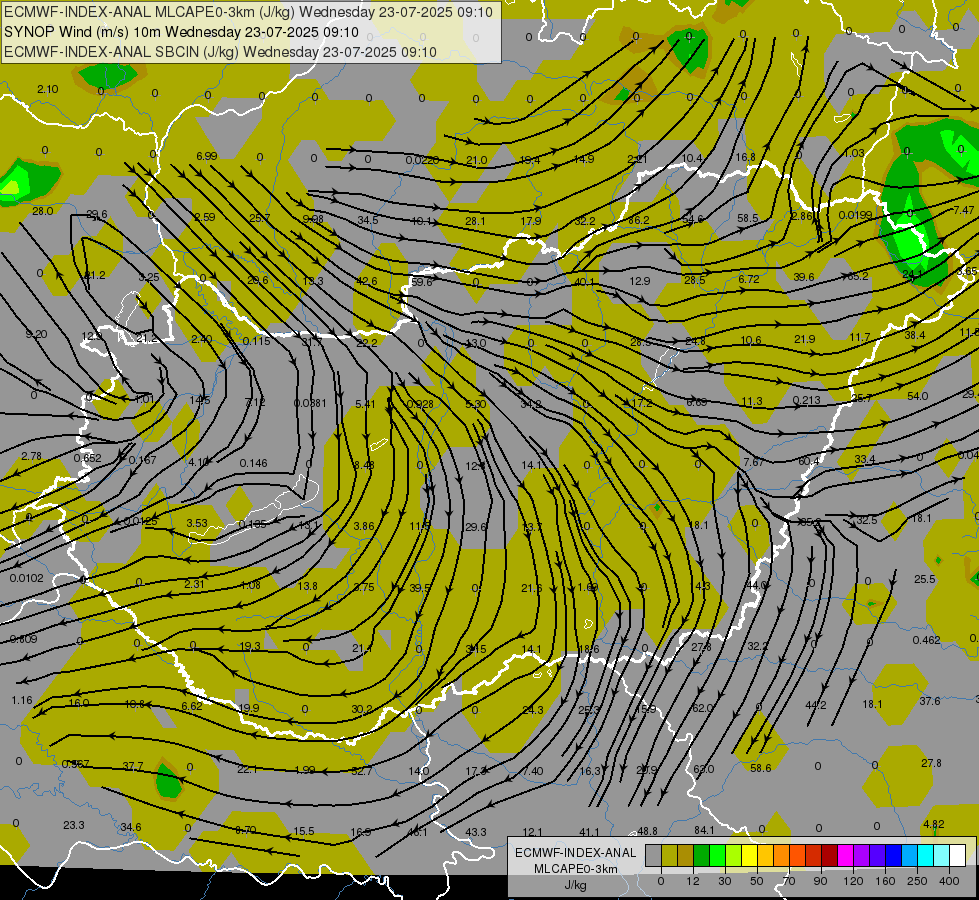Click the map value '4.82'

tap(933, 824)
